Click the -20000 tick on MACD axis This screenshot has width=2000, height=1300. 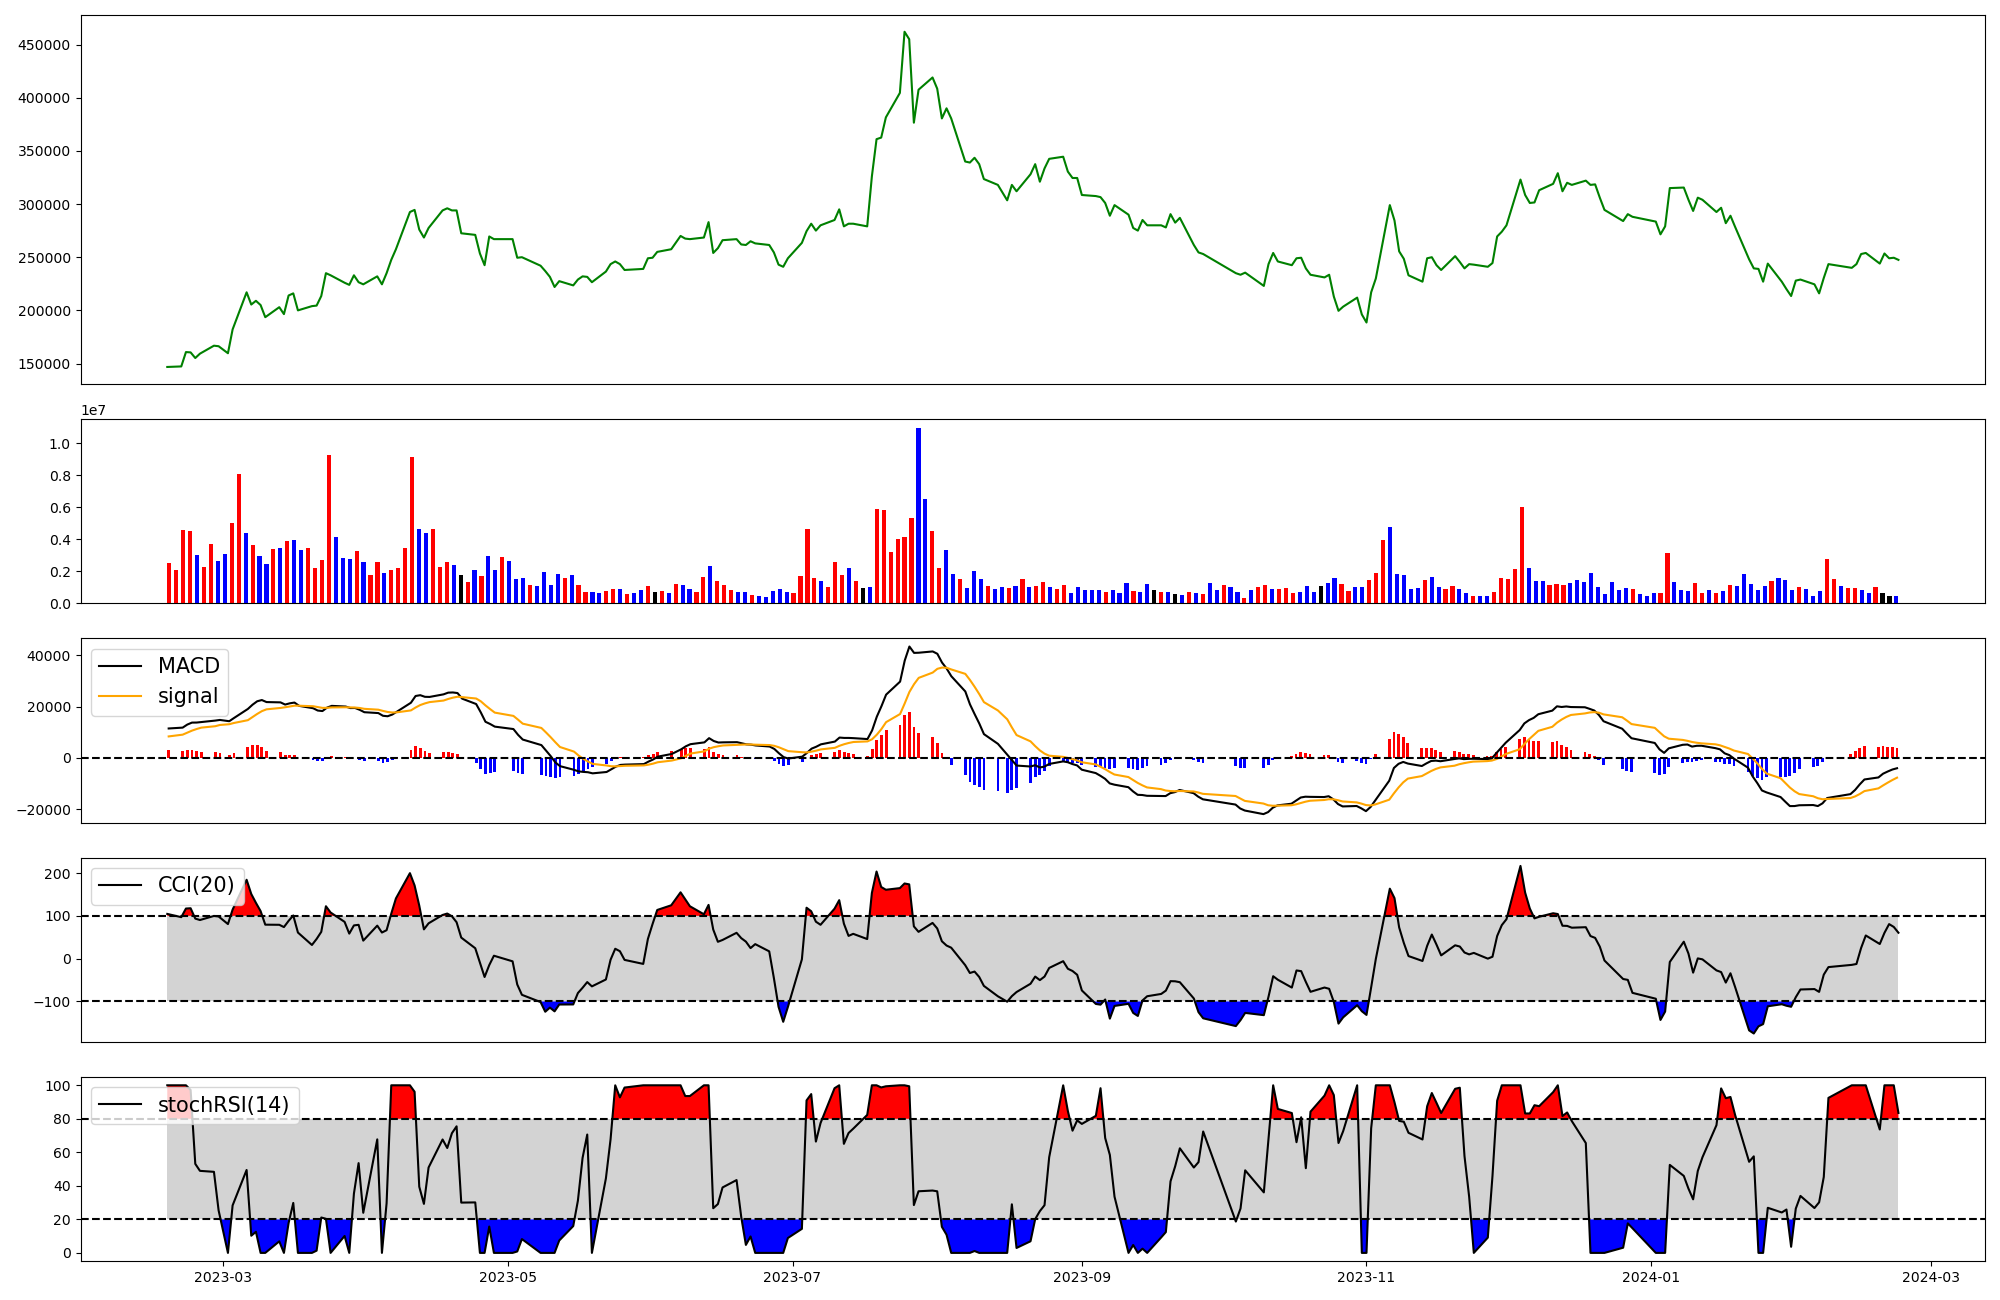pos(44,810)
